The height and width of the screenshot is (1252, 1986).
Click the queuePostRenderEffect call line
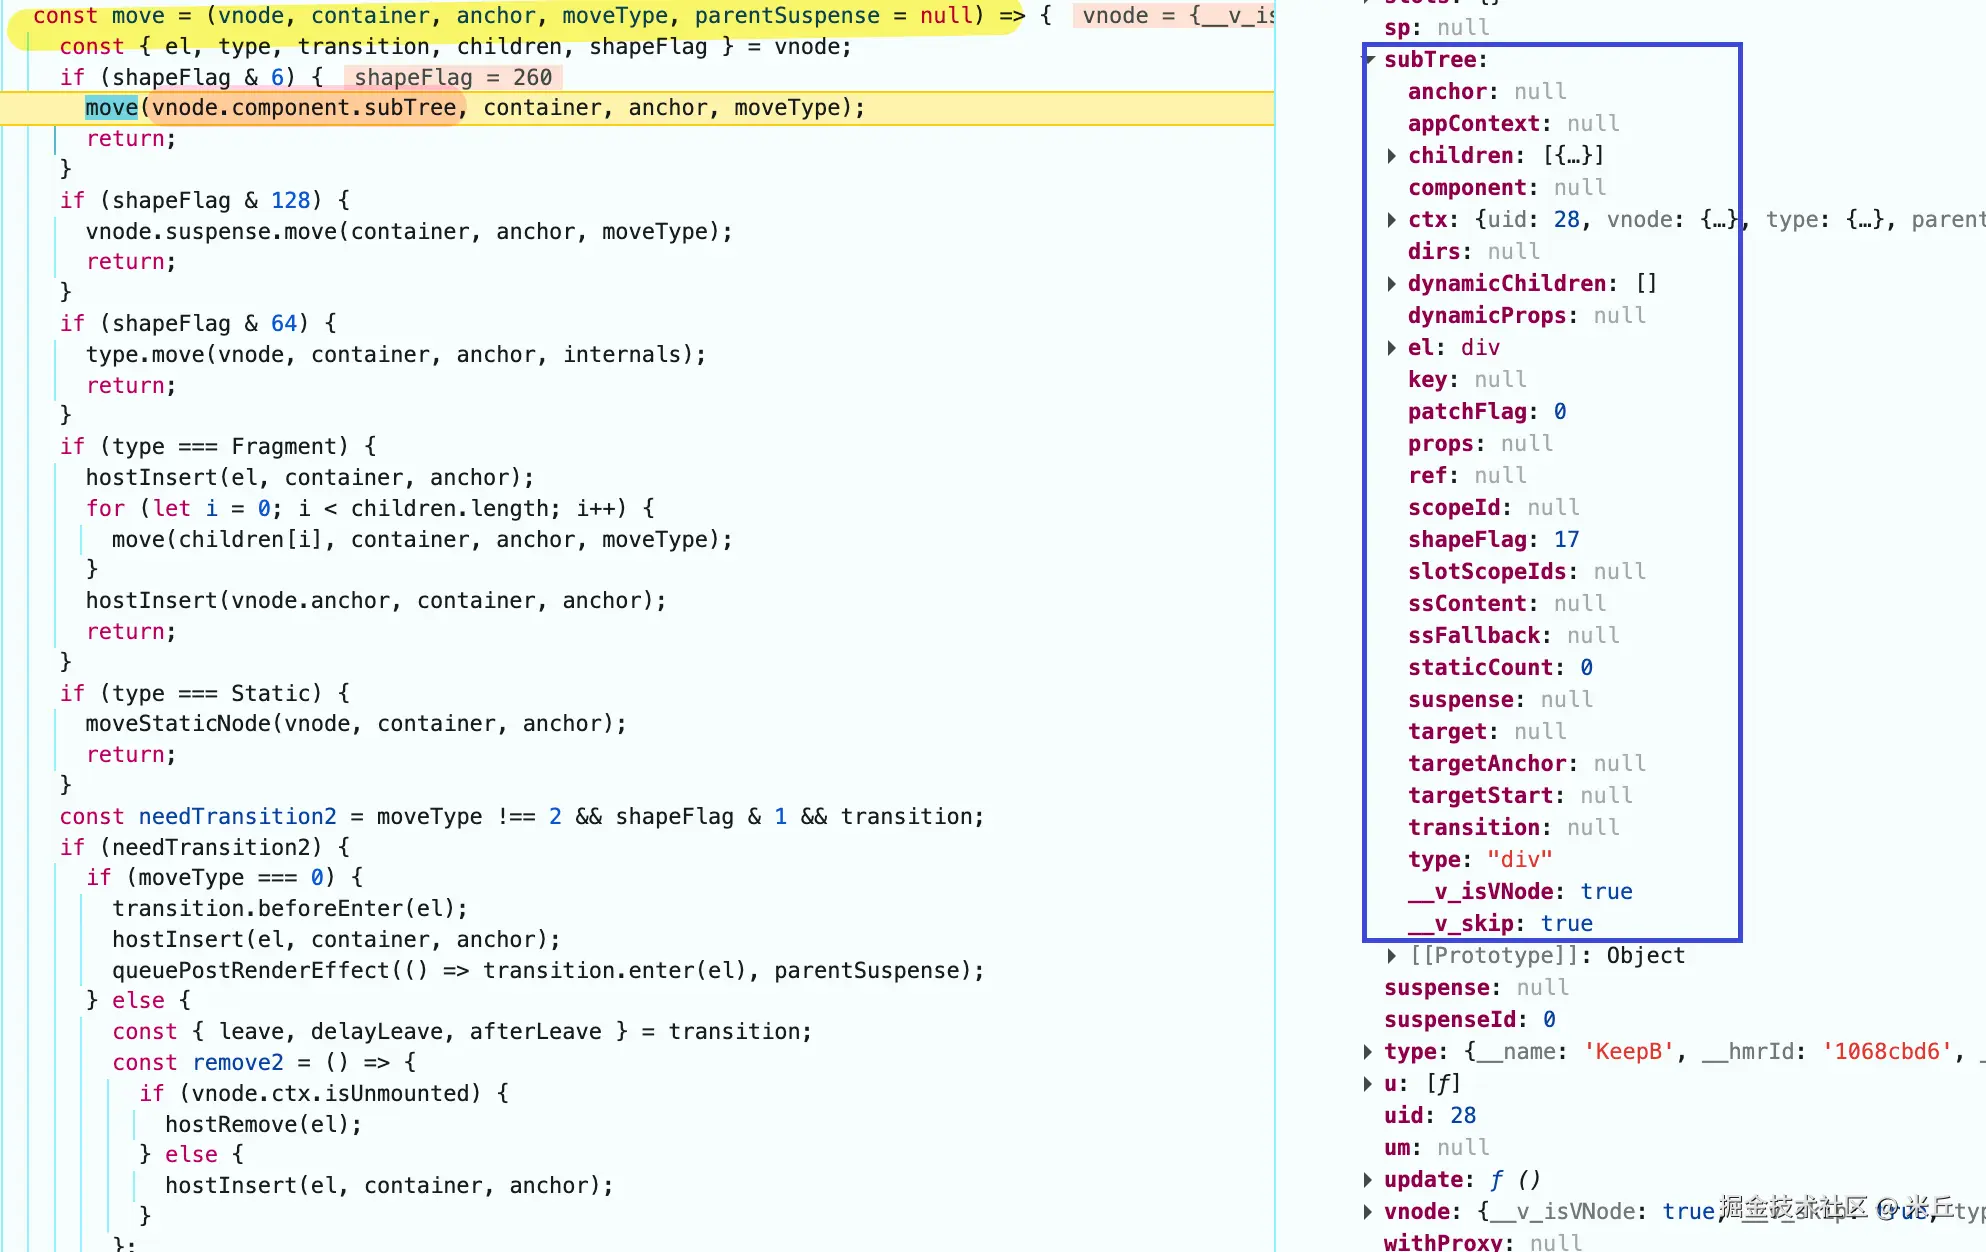click(548, 971)
